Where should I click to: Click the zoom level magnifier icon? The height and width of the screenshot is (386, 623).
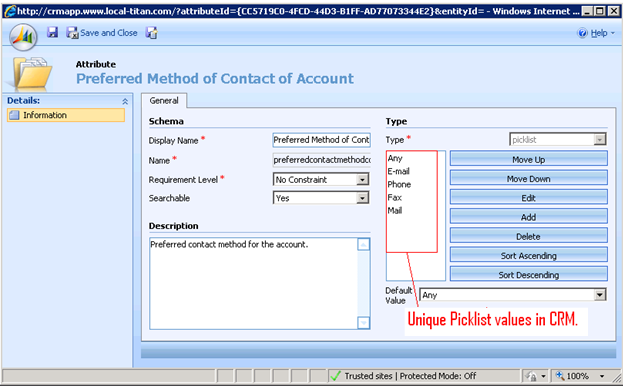point(559,375)
